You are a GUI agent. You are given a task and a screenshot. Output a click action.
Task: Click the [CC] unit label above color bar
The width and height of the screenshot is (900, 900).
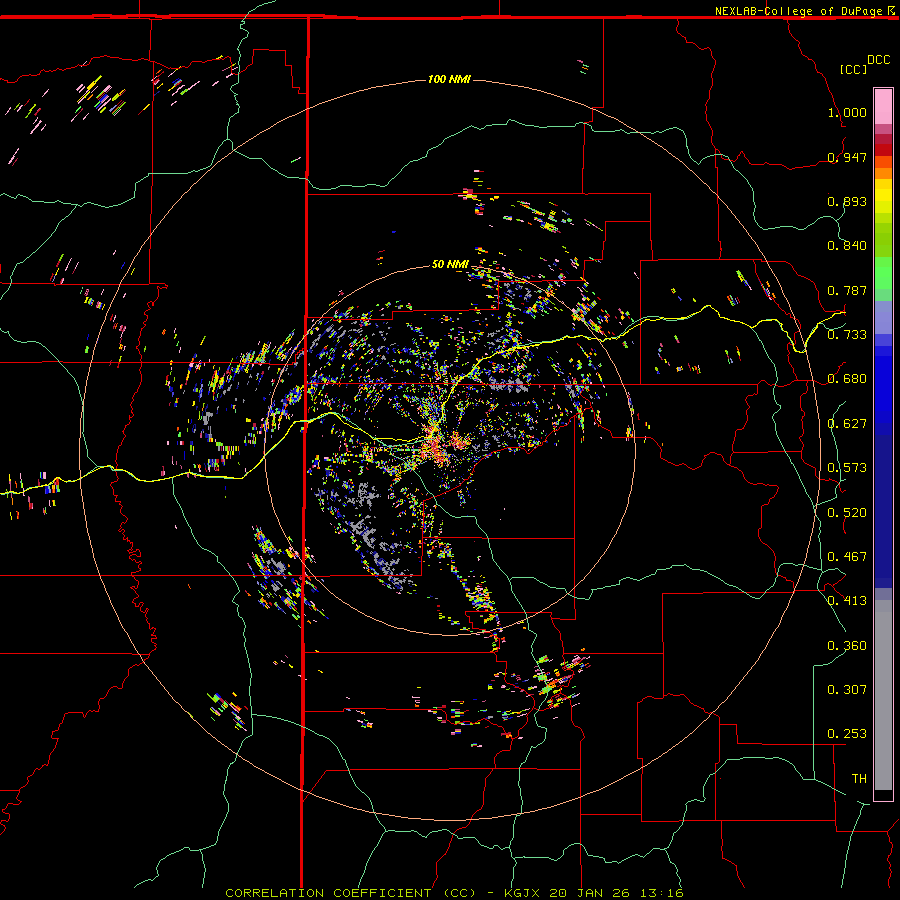pyautogui.click(x=853, y=69)
